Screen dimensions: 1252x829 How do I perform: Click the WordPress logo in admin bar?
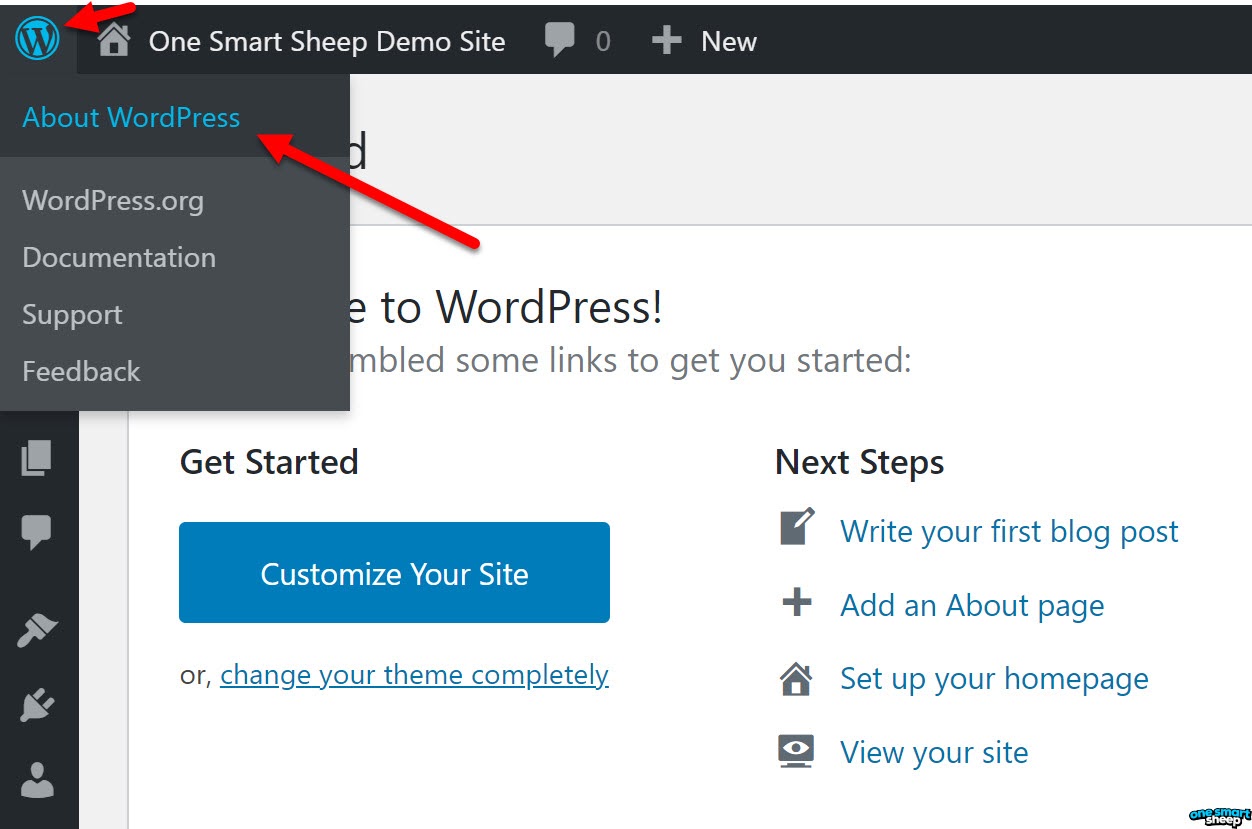(38, 40)
